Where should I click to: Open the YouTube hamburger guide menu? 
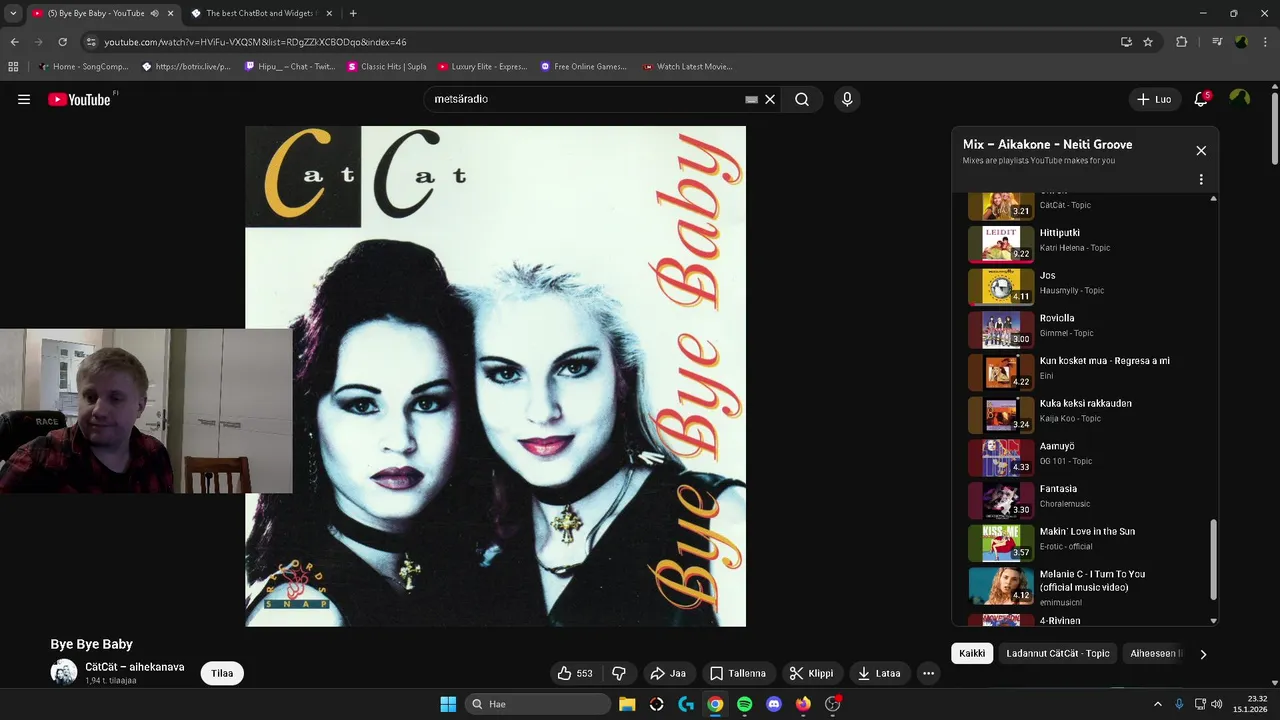coord(24,99)
